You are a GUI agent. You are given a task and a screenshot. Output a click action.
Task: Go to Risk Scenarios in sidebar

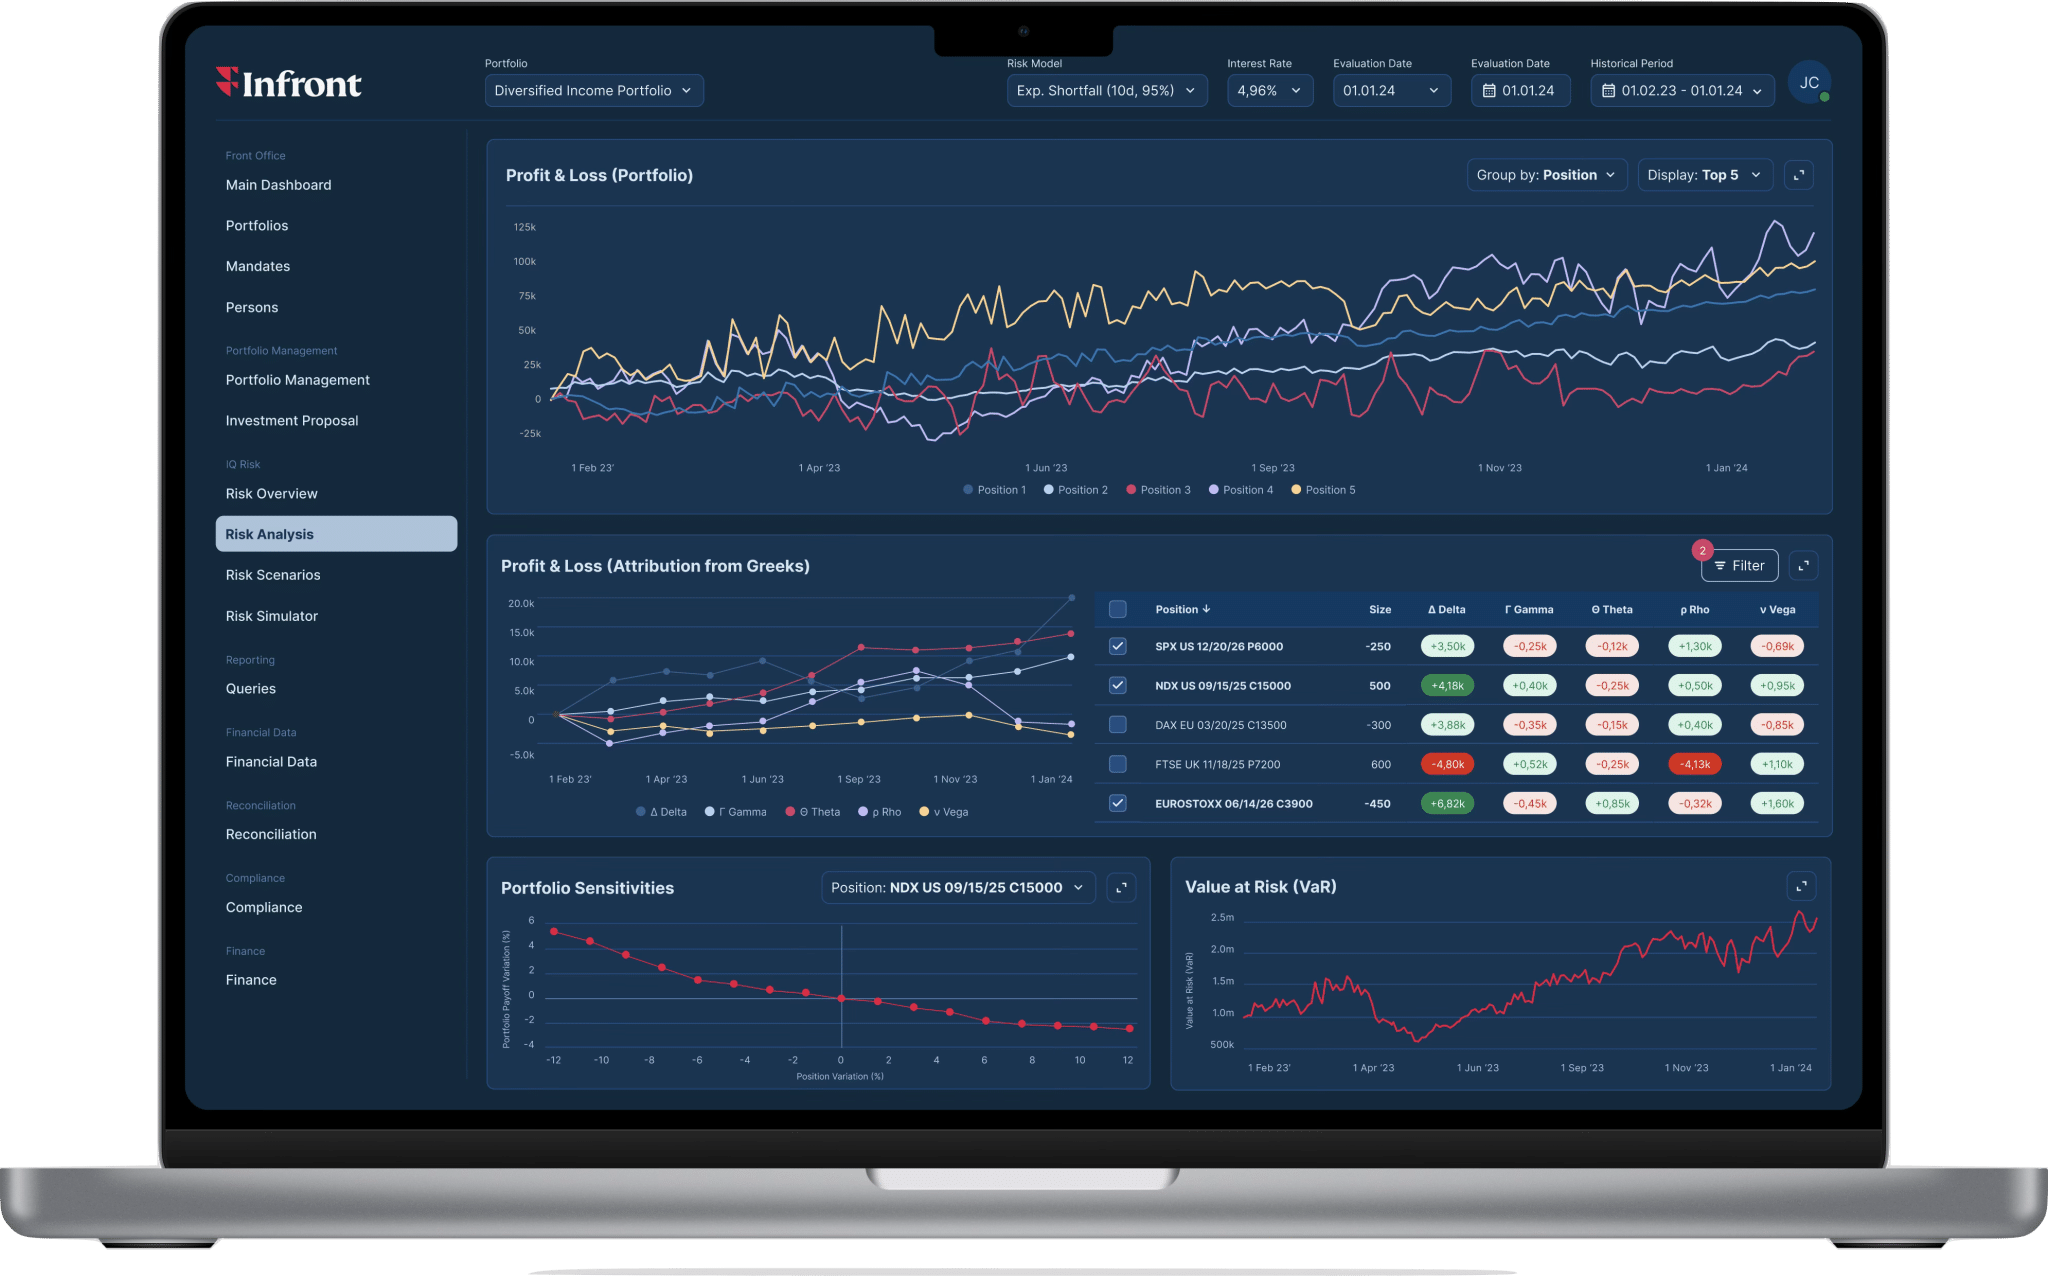tap(273, 575)
